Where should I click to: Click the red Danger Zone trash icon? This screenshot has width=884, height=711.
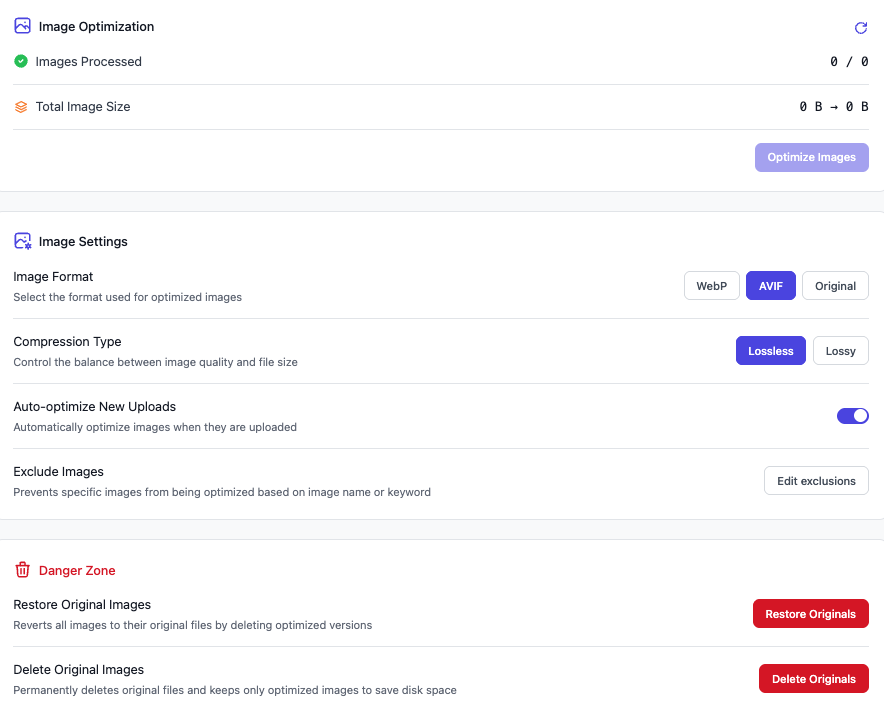[x=22, y=570]
